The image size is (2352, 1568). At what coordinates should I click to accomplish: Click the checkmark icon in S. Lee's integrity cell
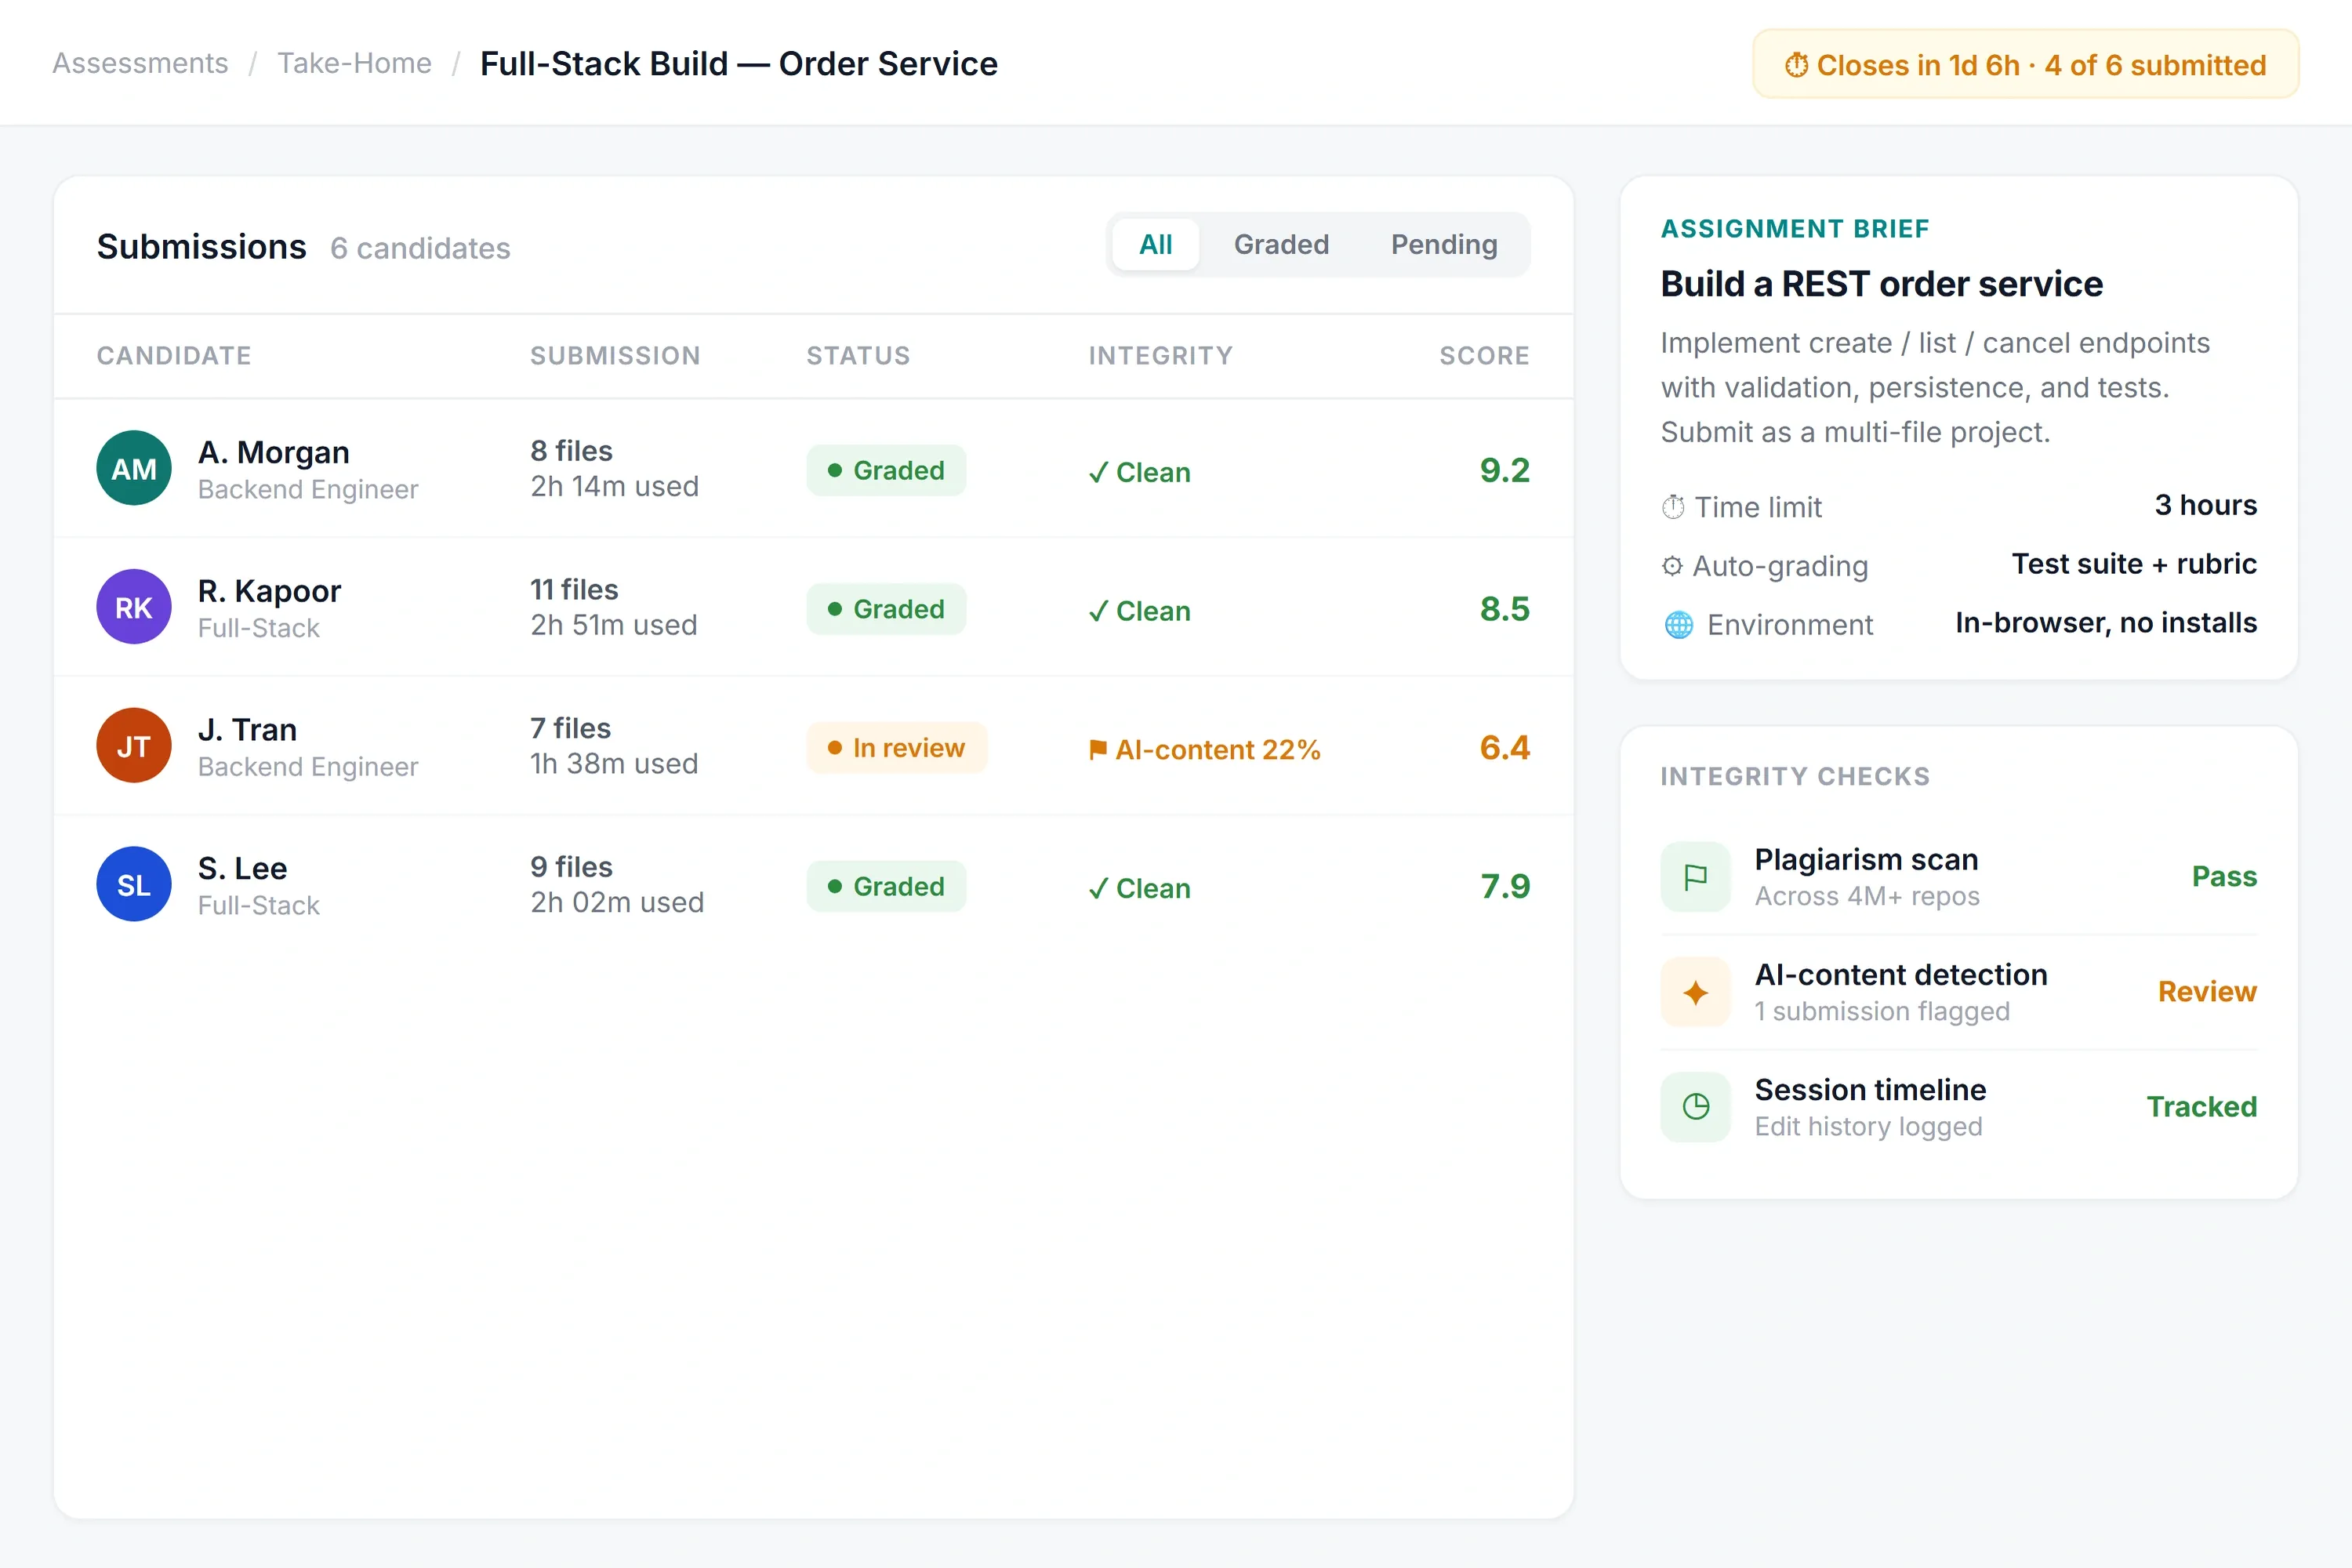point(1098,888)
